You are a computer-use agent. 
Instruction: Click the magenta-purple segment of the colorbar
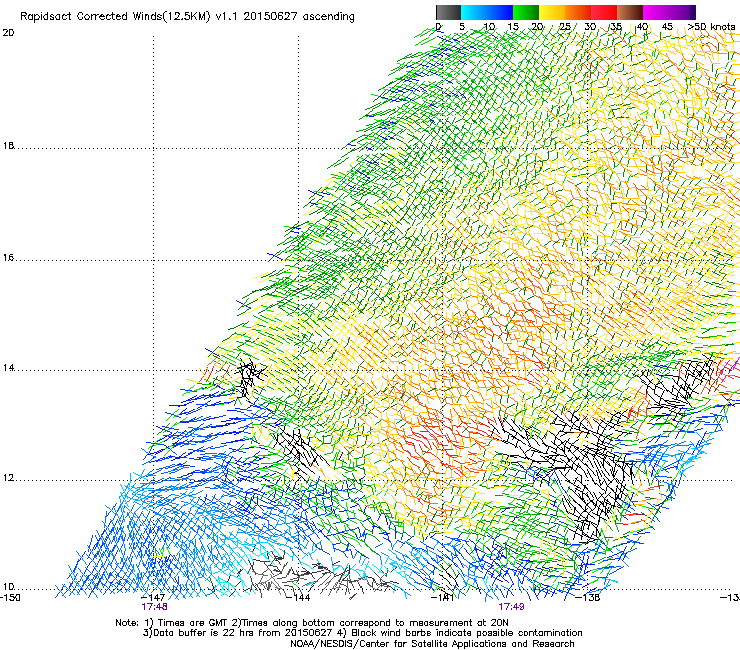coord(669,12)
